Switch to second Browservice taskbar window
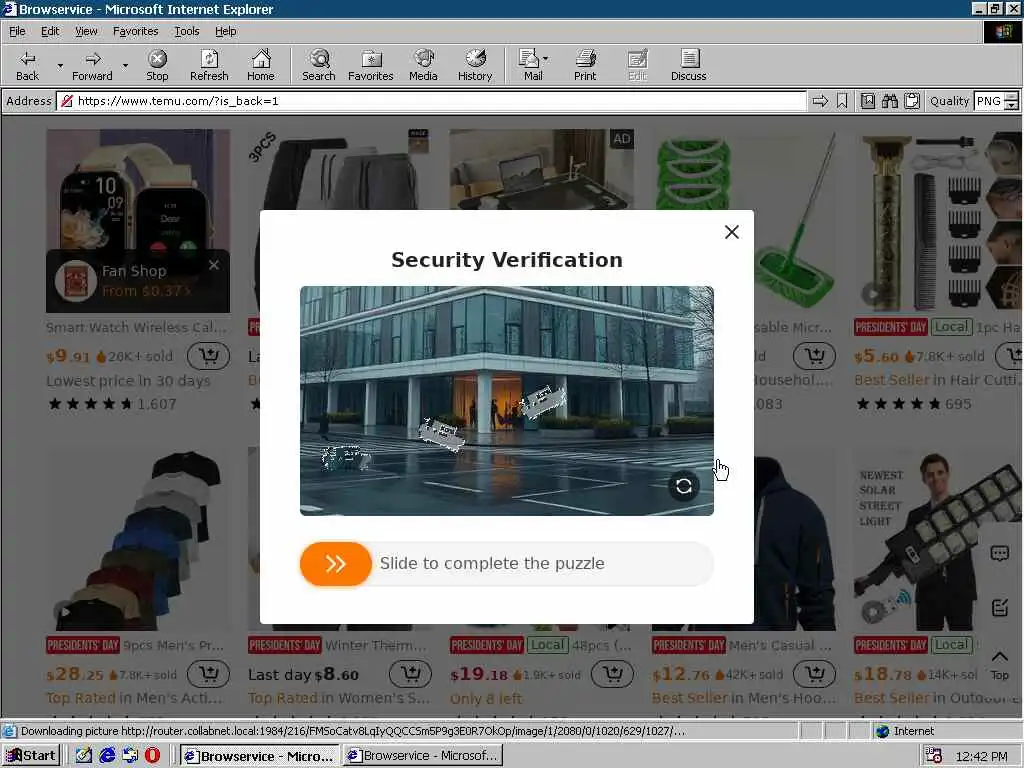1024x768 pixels. 423,756
